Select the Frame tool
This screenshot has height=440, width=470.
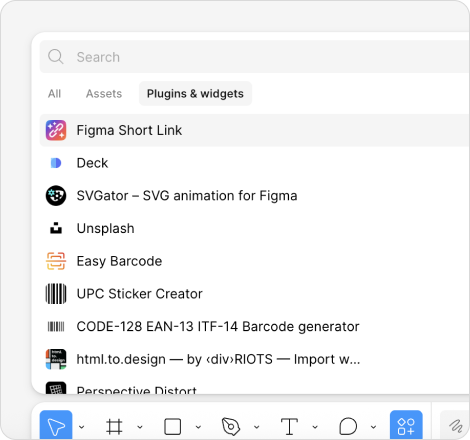coord(114,426)
